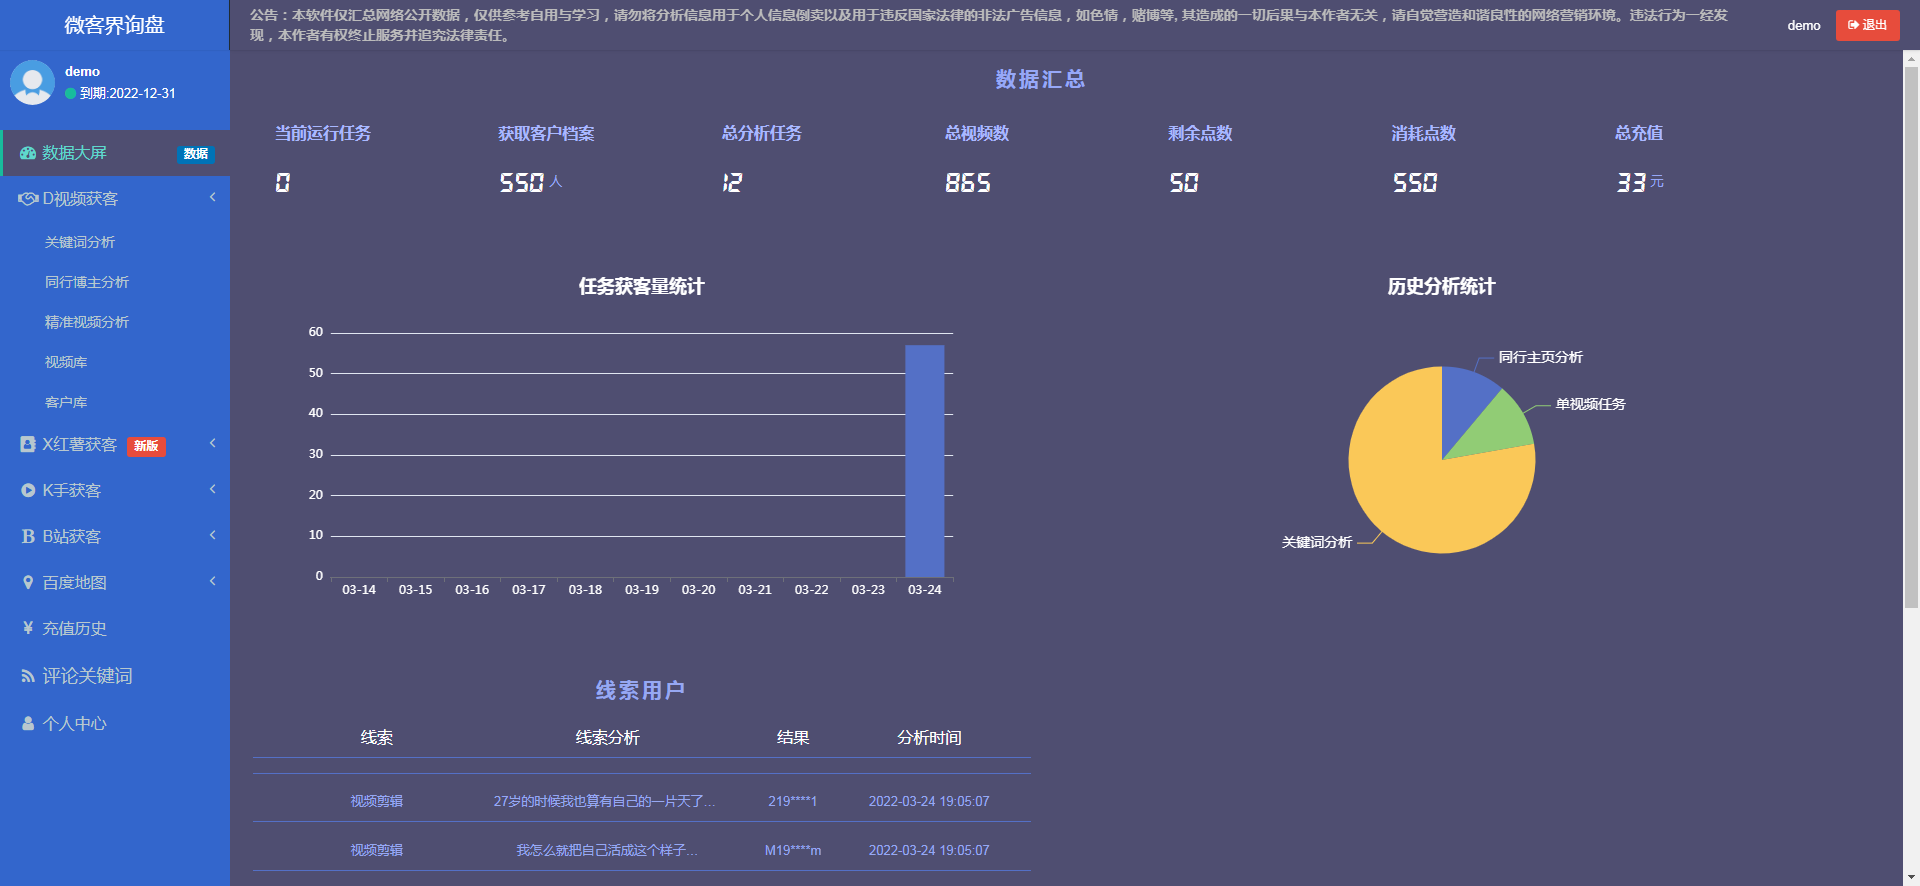The height and width of the screenshot is (886, 1920).
Task: Click the 获取客户档案 value 550
Action: pos(521,183)
